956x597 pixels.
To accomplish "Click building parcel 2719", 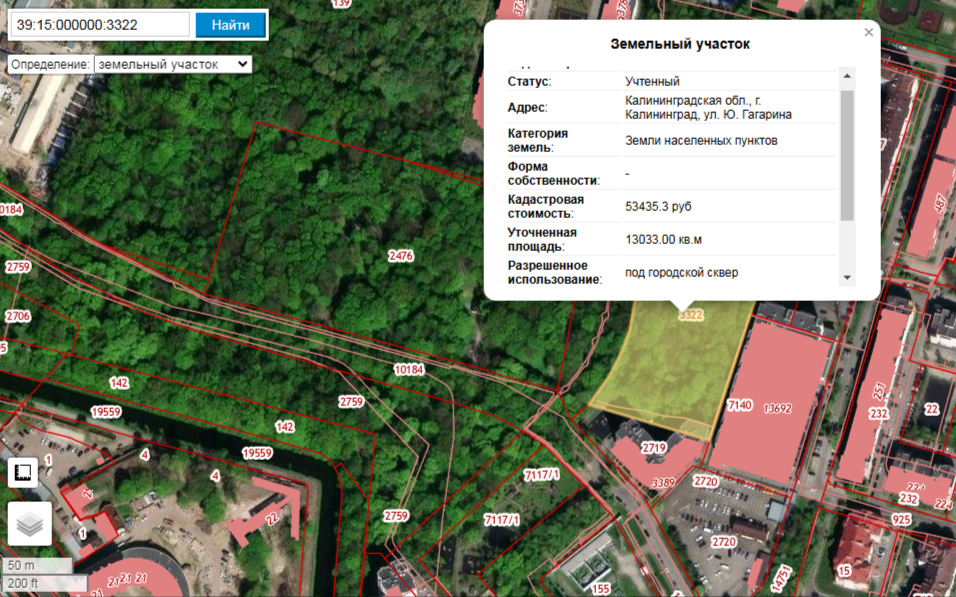I will [654, 447].
